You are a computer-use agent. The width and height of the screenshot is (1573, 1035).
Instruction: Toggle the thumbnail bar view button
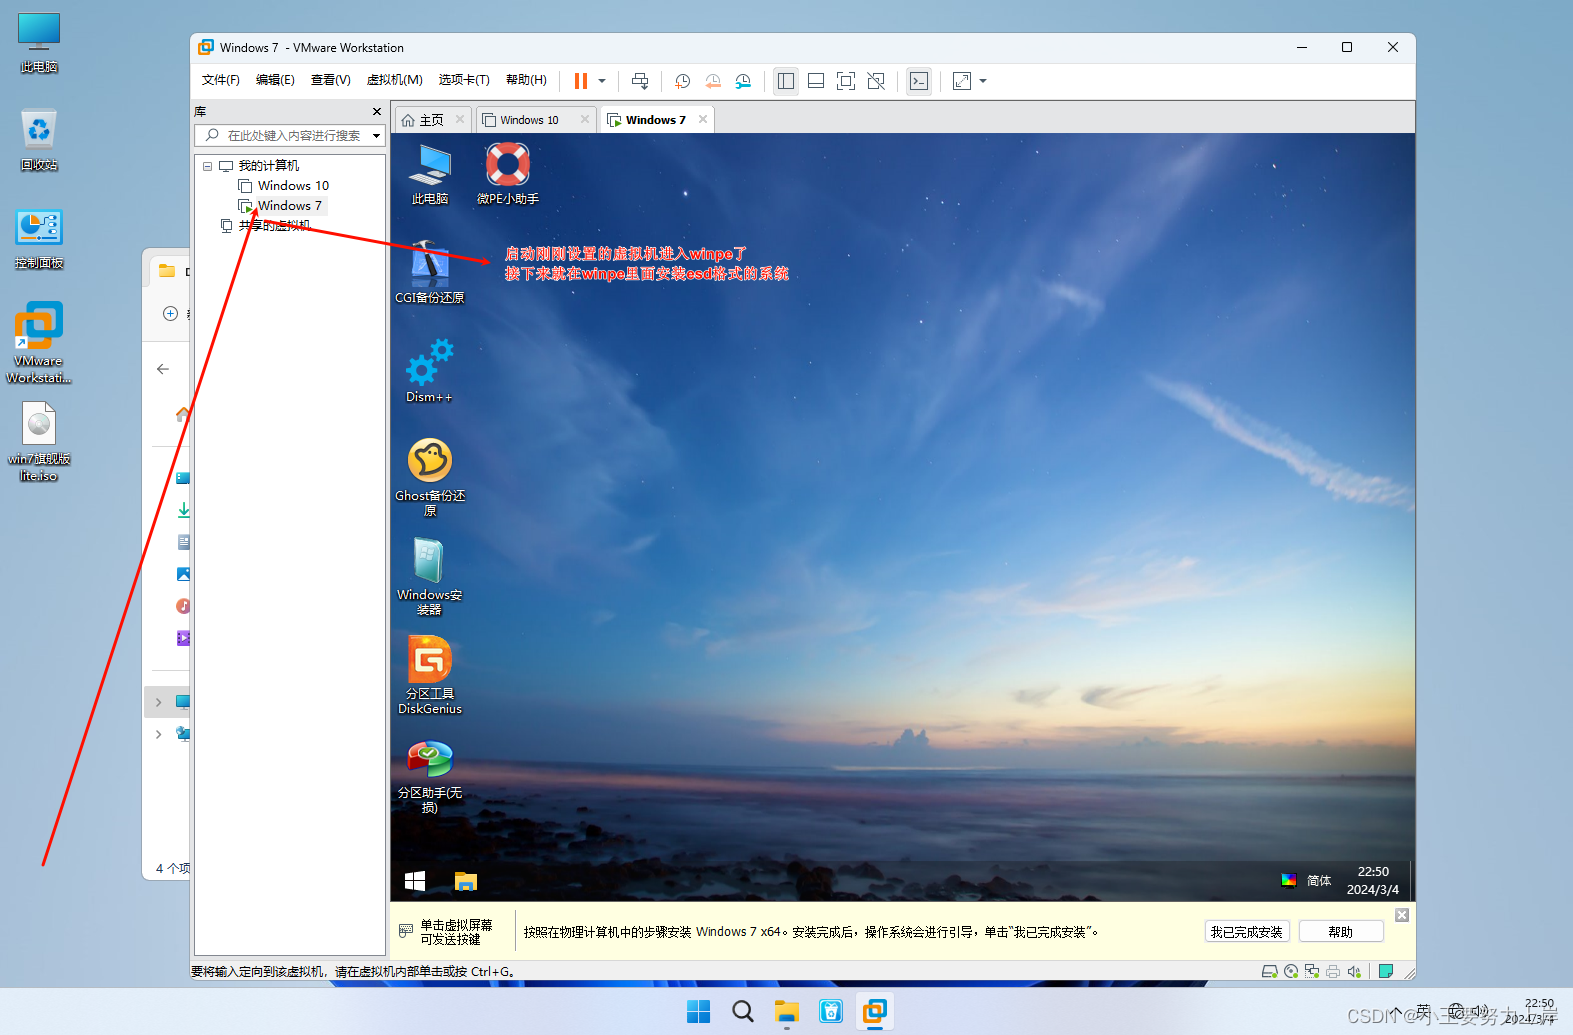point(816,81)
